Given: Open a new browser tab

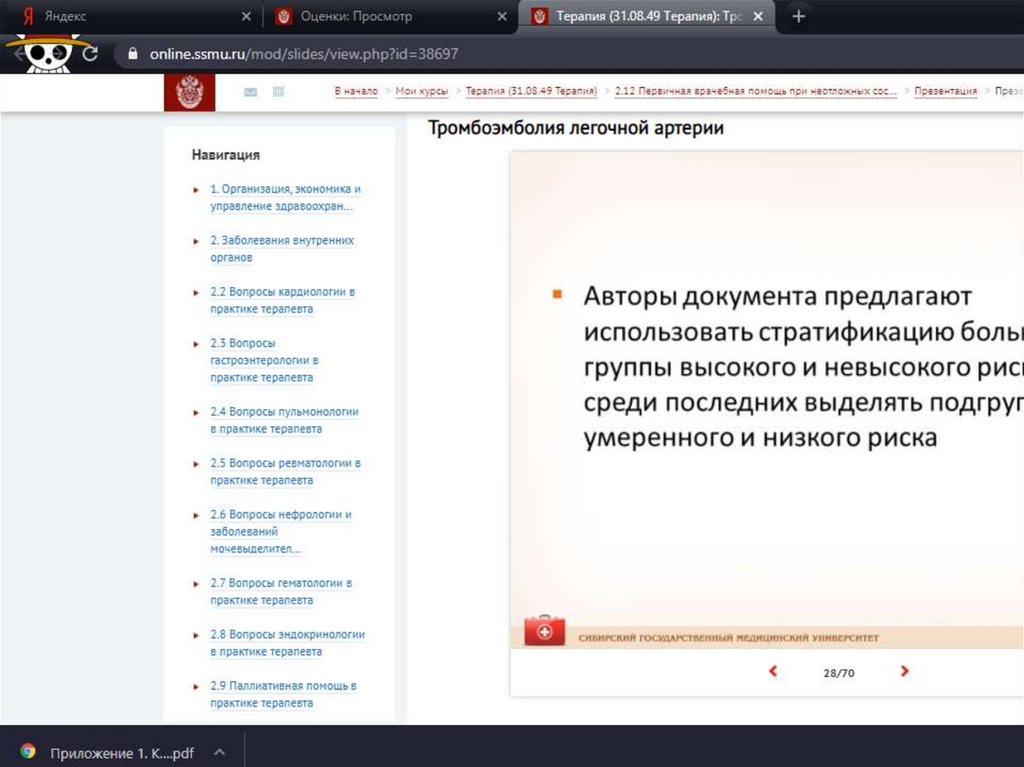Looking at the screenshot, I should (x=798, y=17).
